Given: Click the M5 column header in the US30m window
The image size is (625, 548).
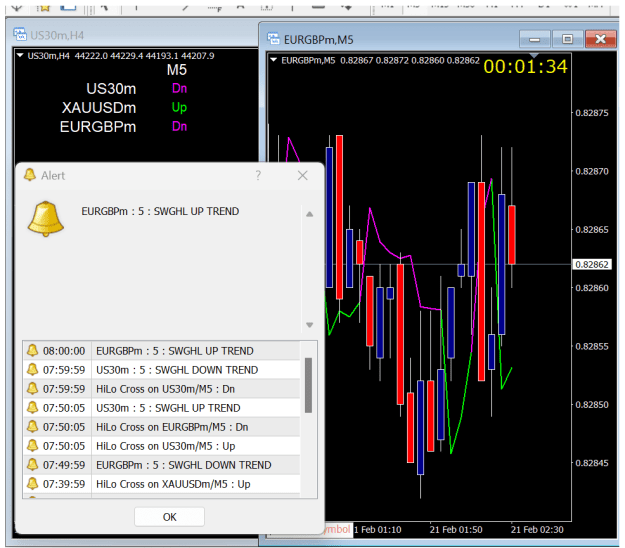Looking at the screenshot, I should [x=177, y=70].
